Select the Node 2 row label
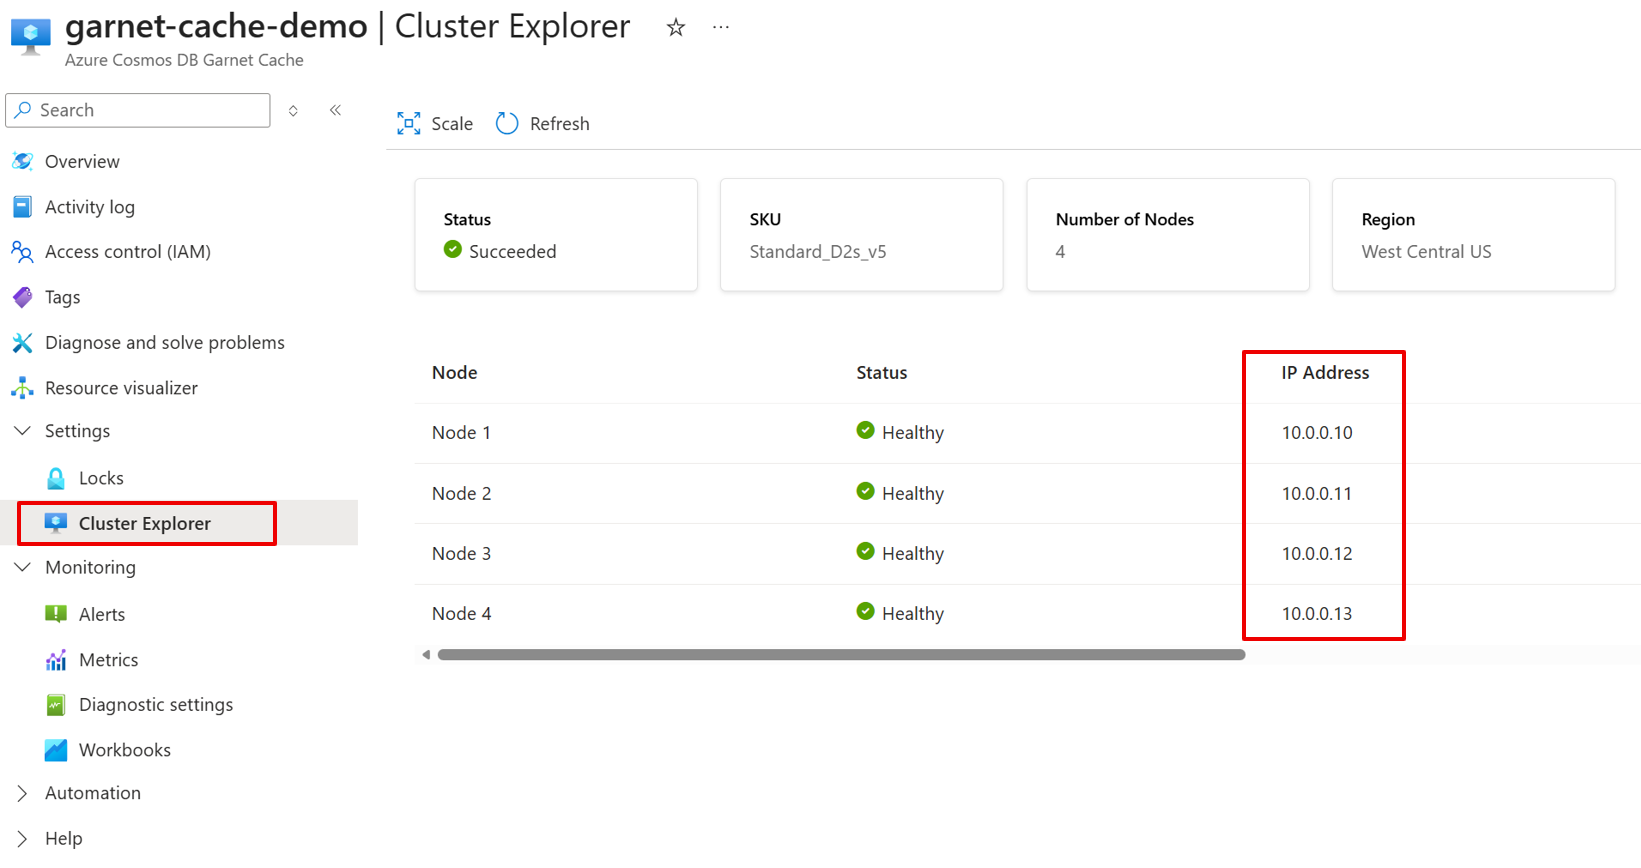The height and width of the screenshot is (868, 1641). click(x=461, y=494)
